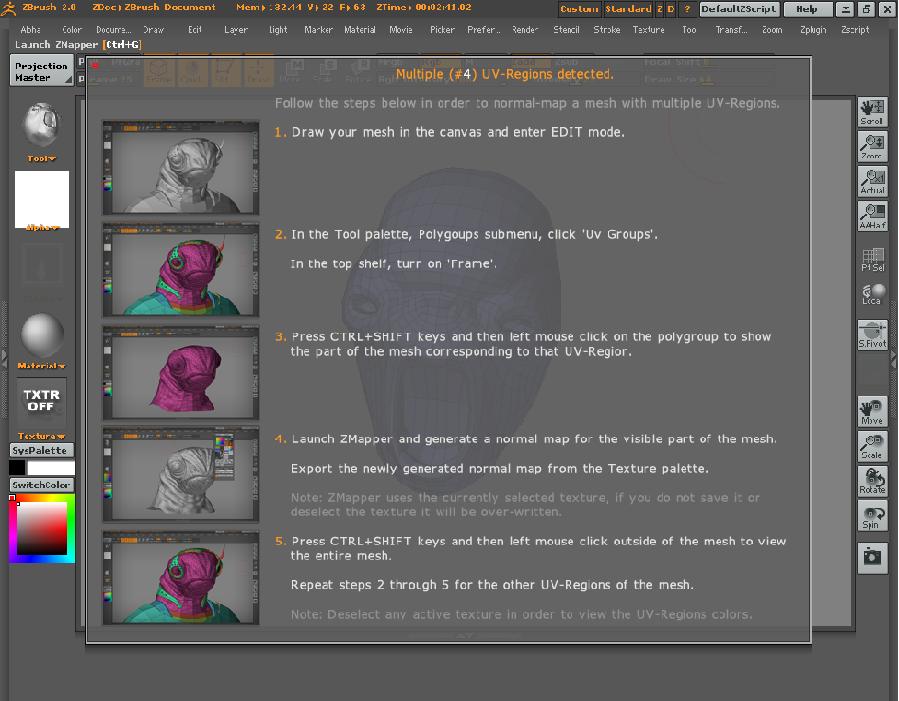Click step 2 UV Groups thumbnail
Image resolution: width=899 pixels, height=701 pixels.
pos(181,270)
